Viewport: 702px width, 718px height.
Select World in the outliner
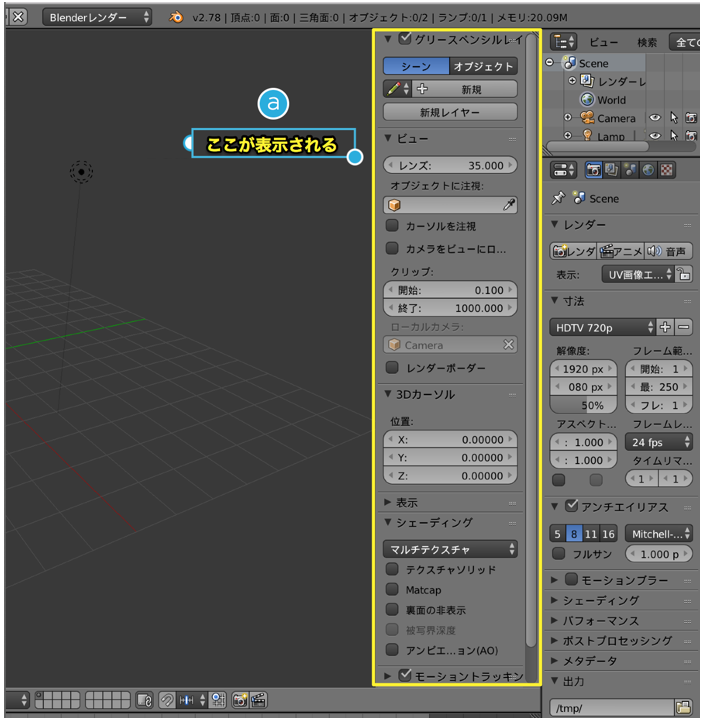pos(611,100)
